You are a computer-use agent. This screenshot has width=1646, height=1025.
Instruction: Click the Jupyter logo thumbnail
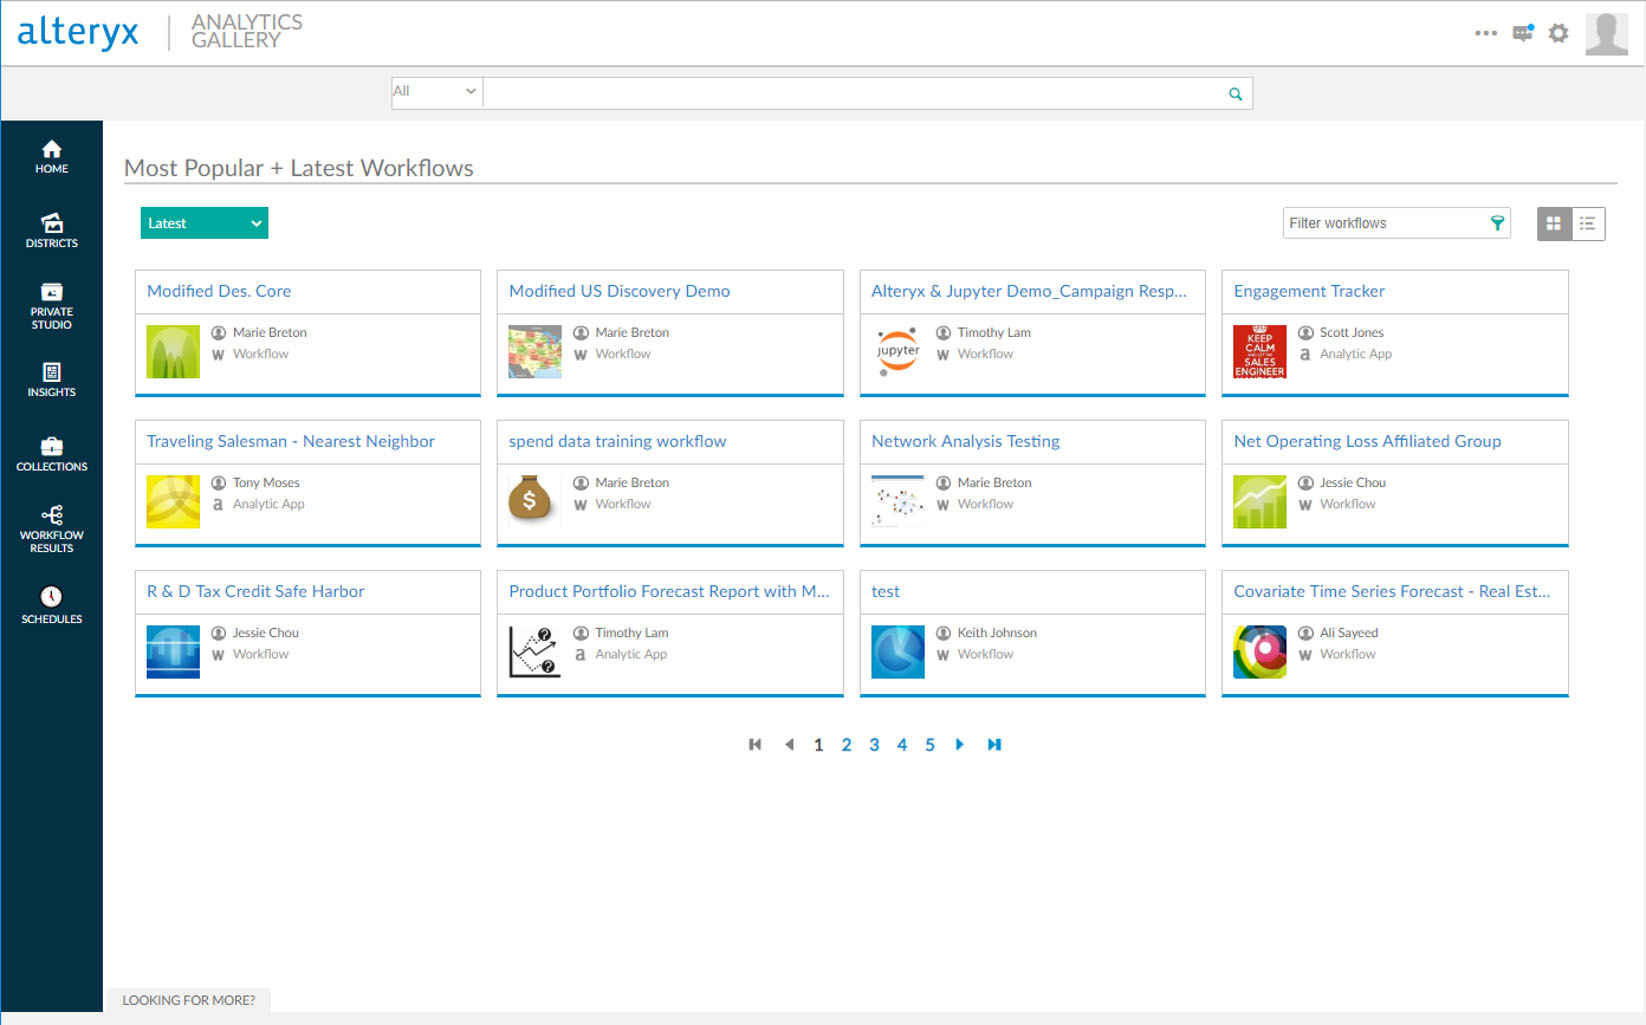click(x=898, y=352)
